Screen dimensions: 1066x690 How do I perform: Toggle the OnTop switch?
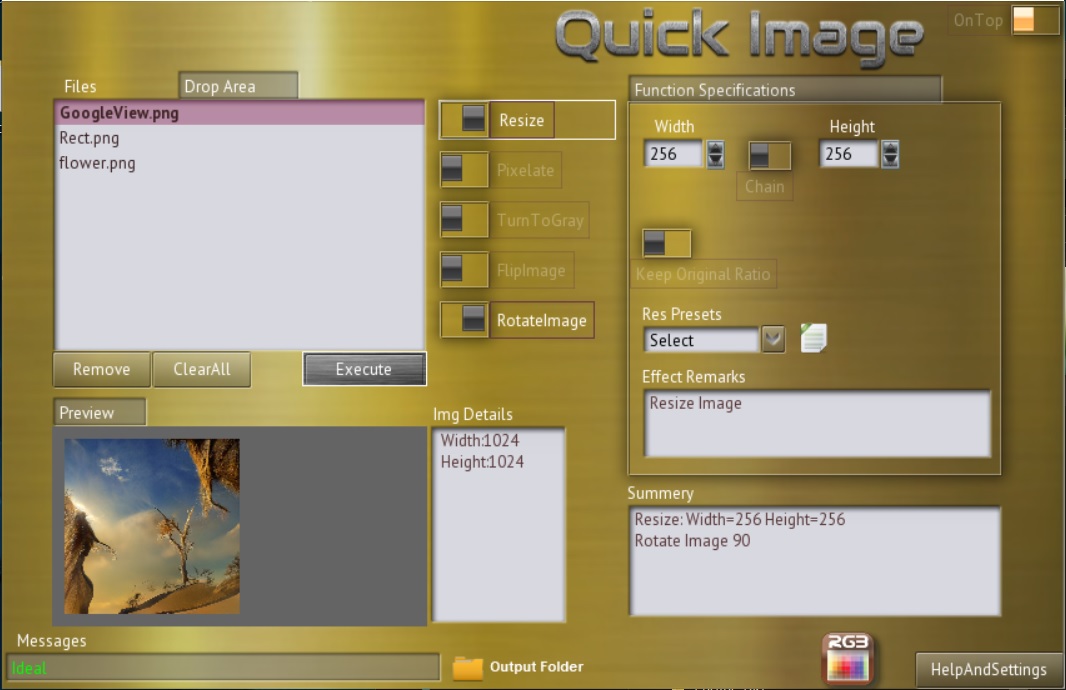tap(1036, 20)
